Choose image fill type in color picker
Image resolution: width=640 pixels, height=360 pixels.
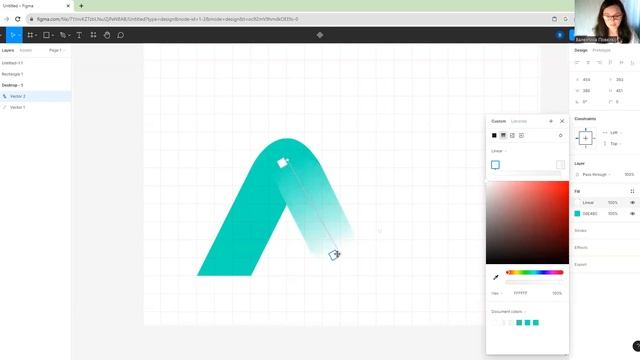pyautogui.click(x=512, y=135)
